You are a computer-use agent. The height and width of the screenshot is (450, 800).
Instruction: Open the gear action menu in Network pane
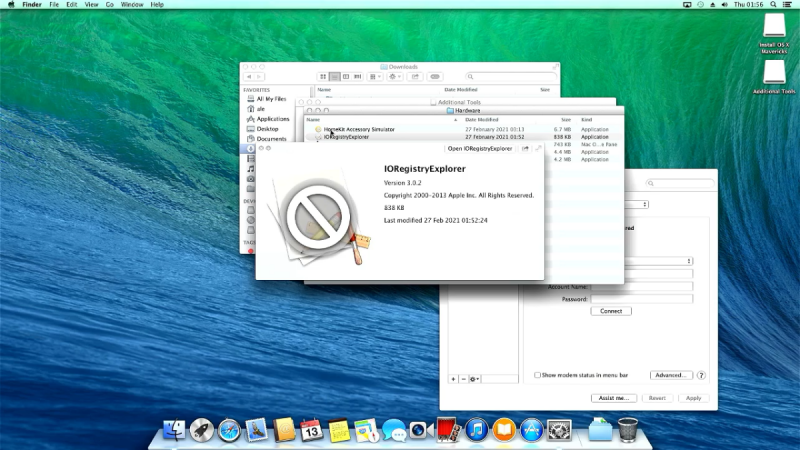[475, 379]
